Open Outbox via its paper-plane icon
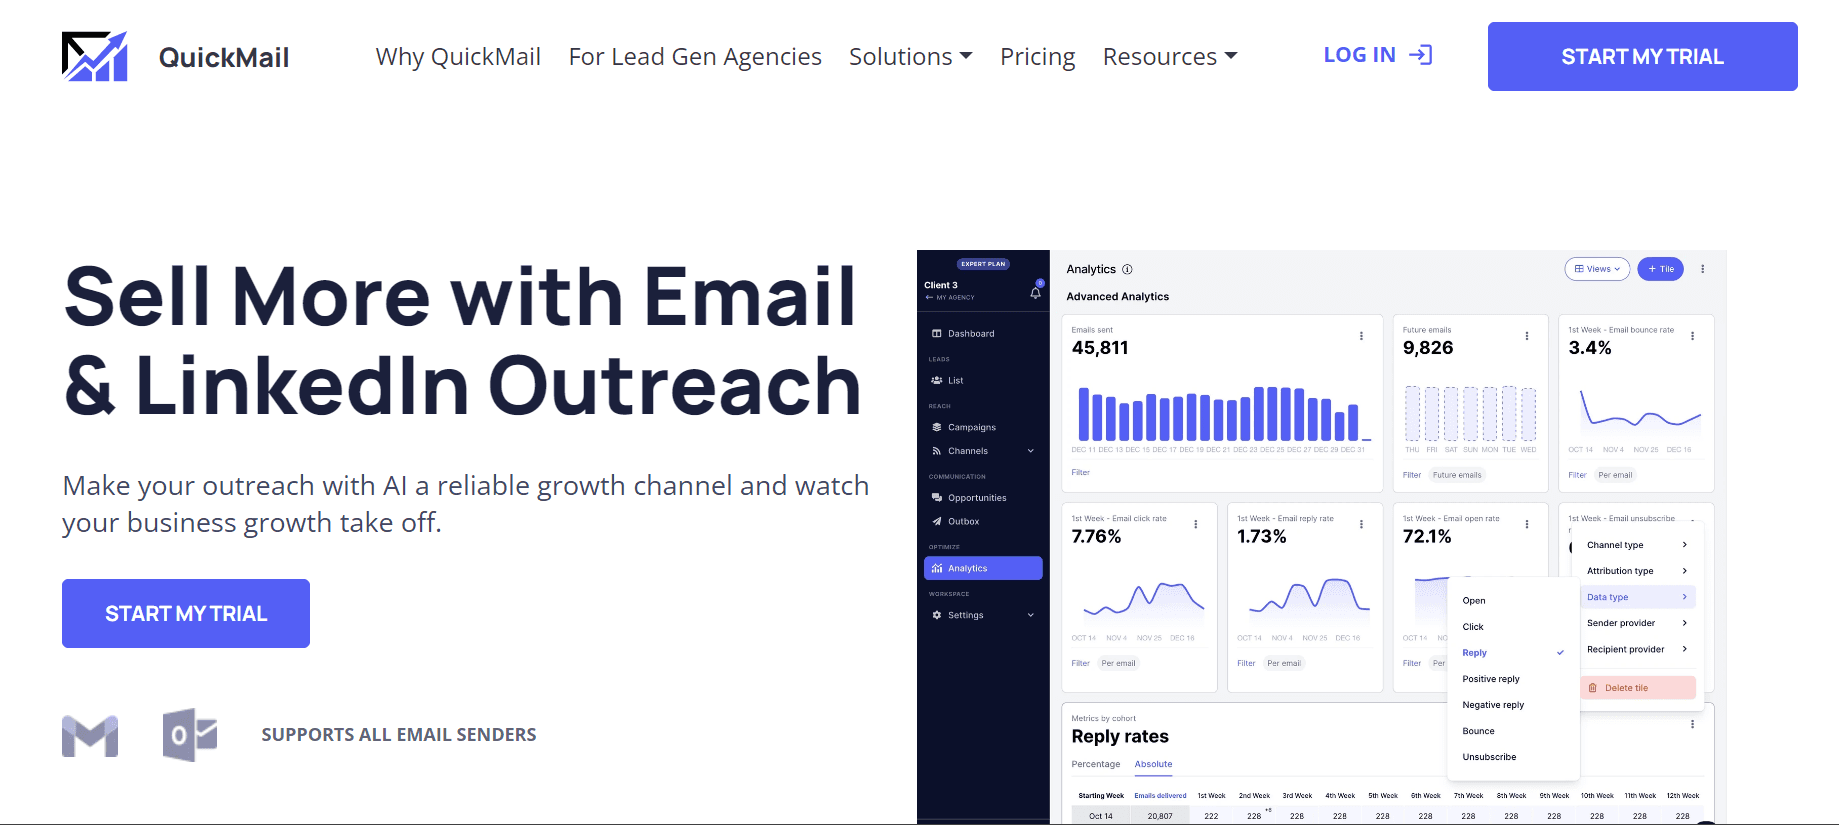 click(937, 521)
